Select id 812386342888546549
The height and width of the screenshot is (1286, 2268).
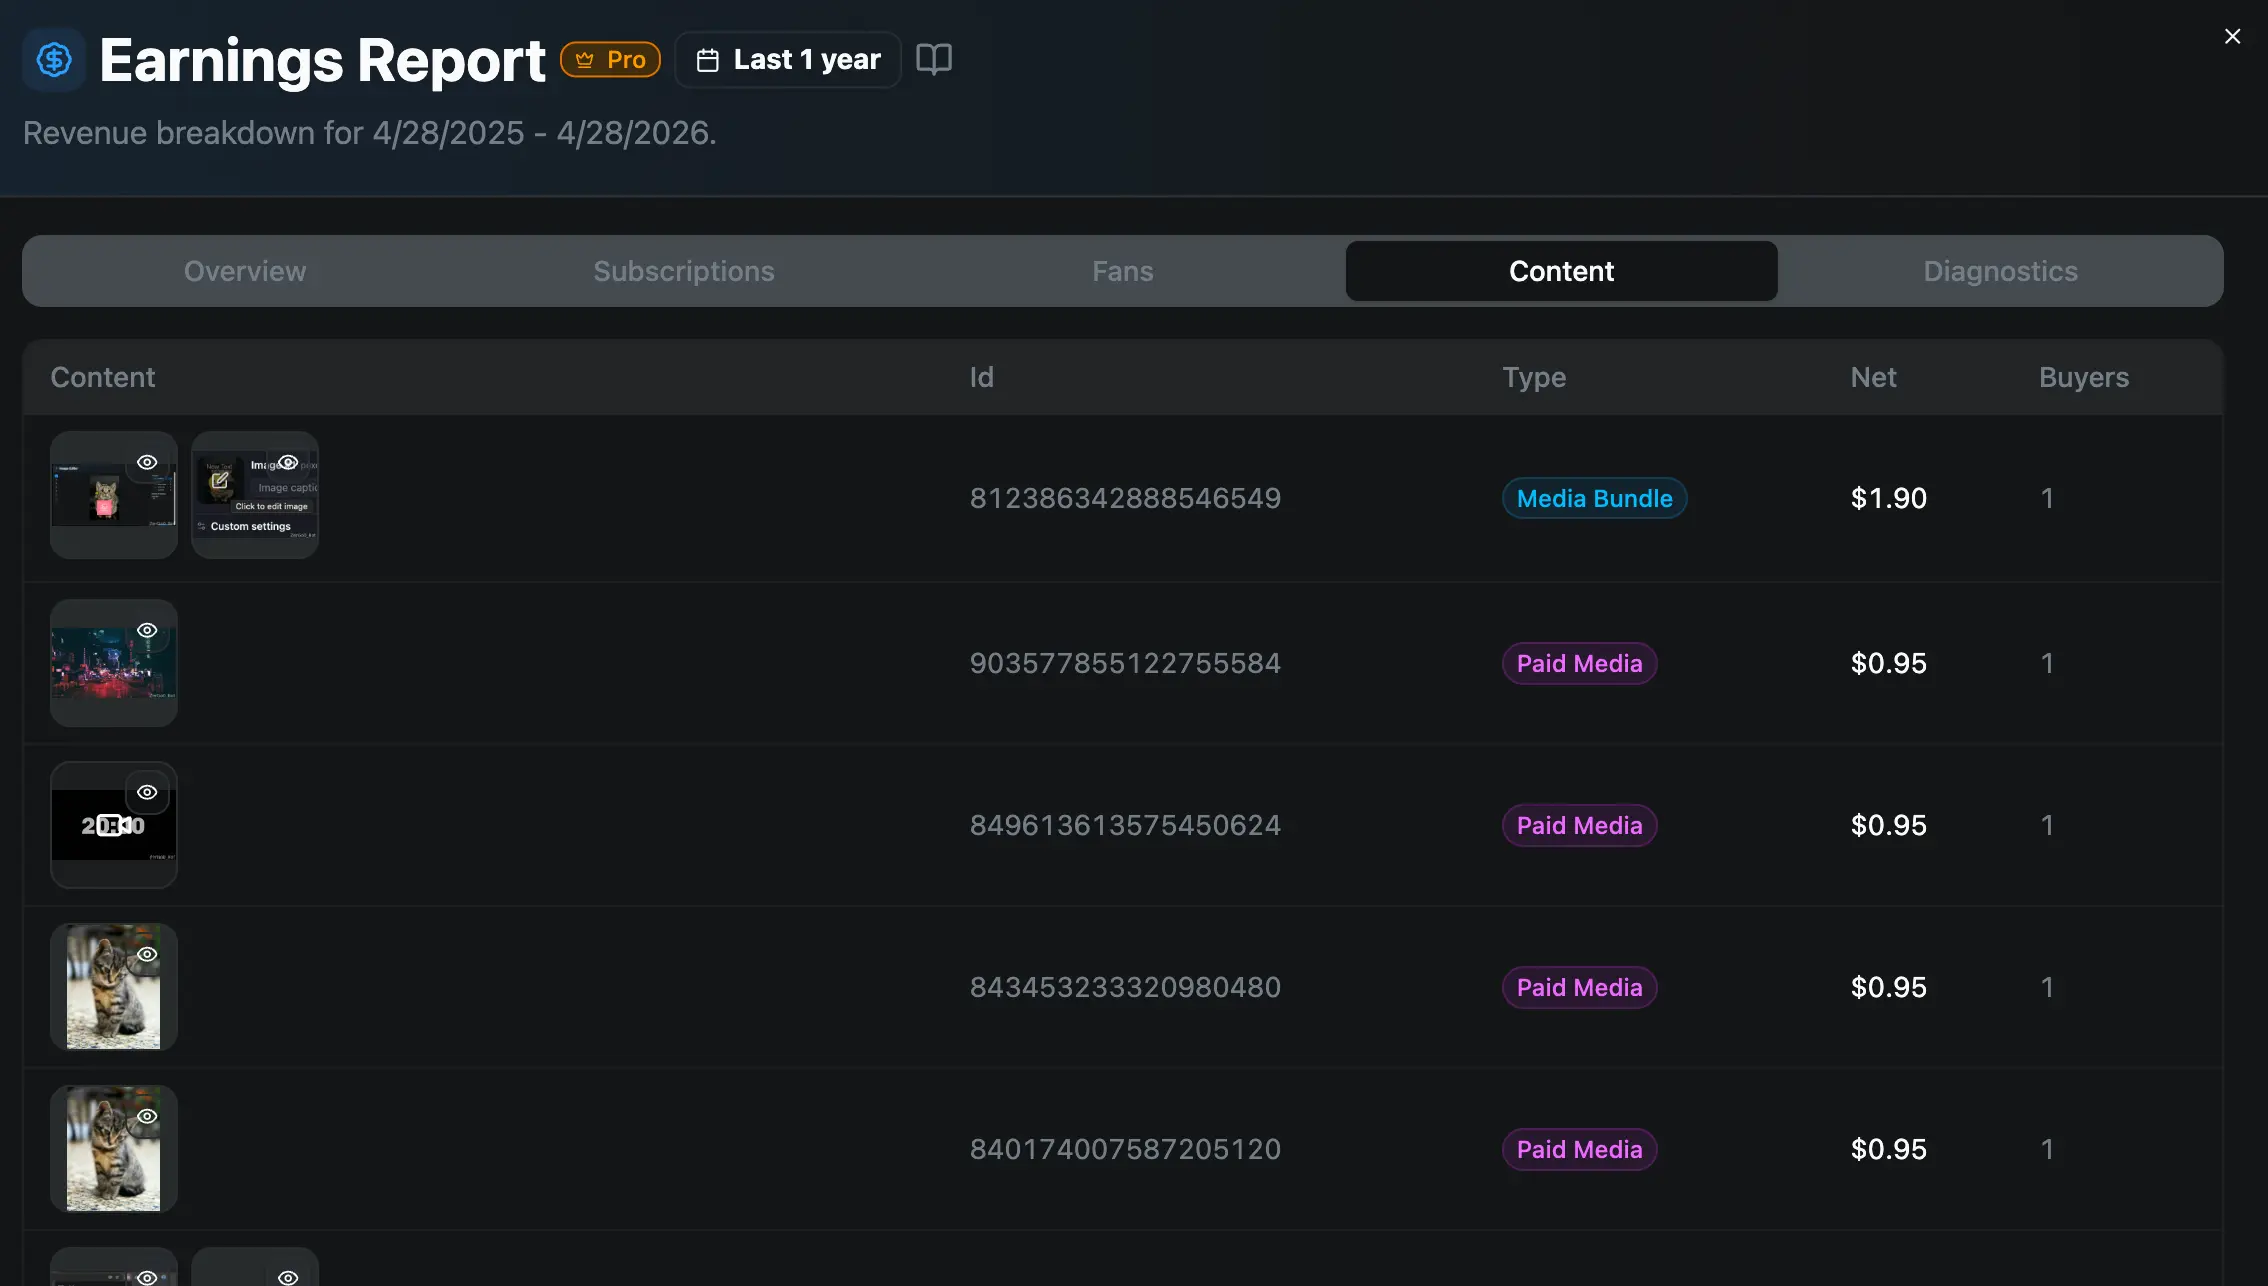(1125, 498)
